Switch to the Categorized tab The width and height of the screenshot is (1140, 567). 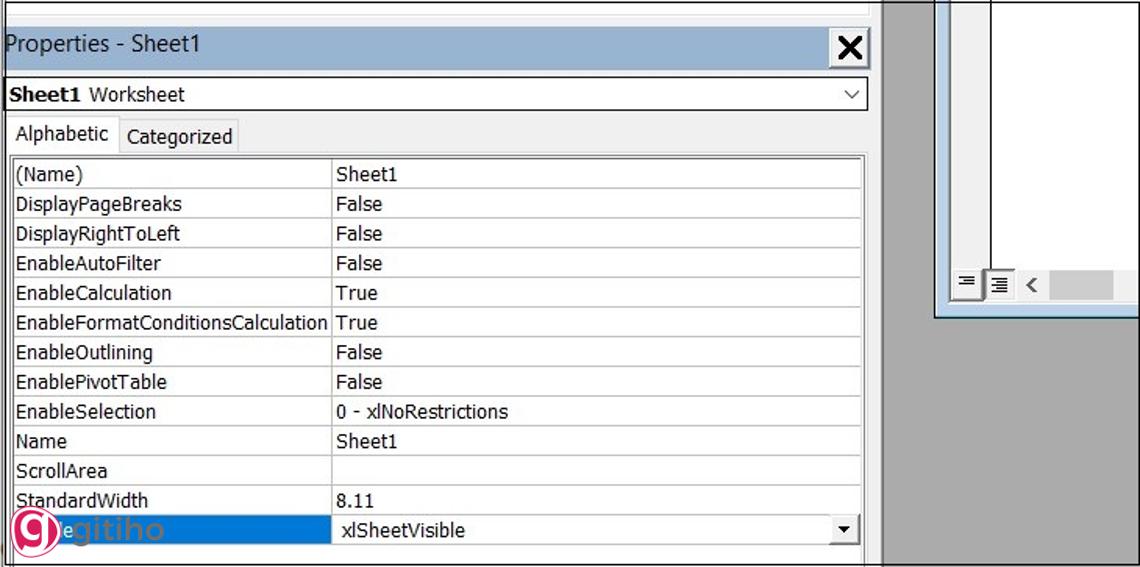pos(179,137)
